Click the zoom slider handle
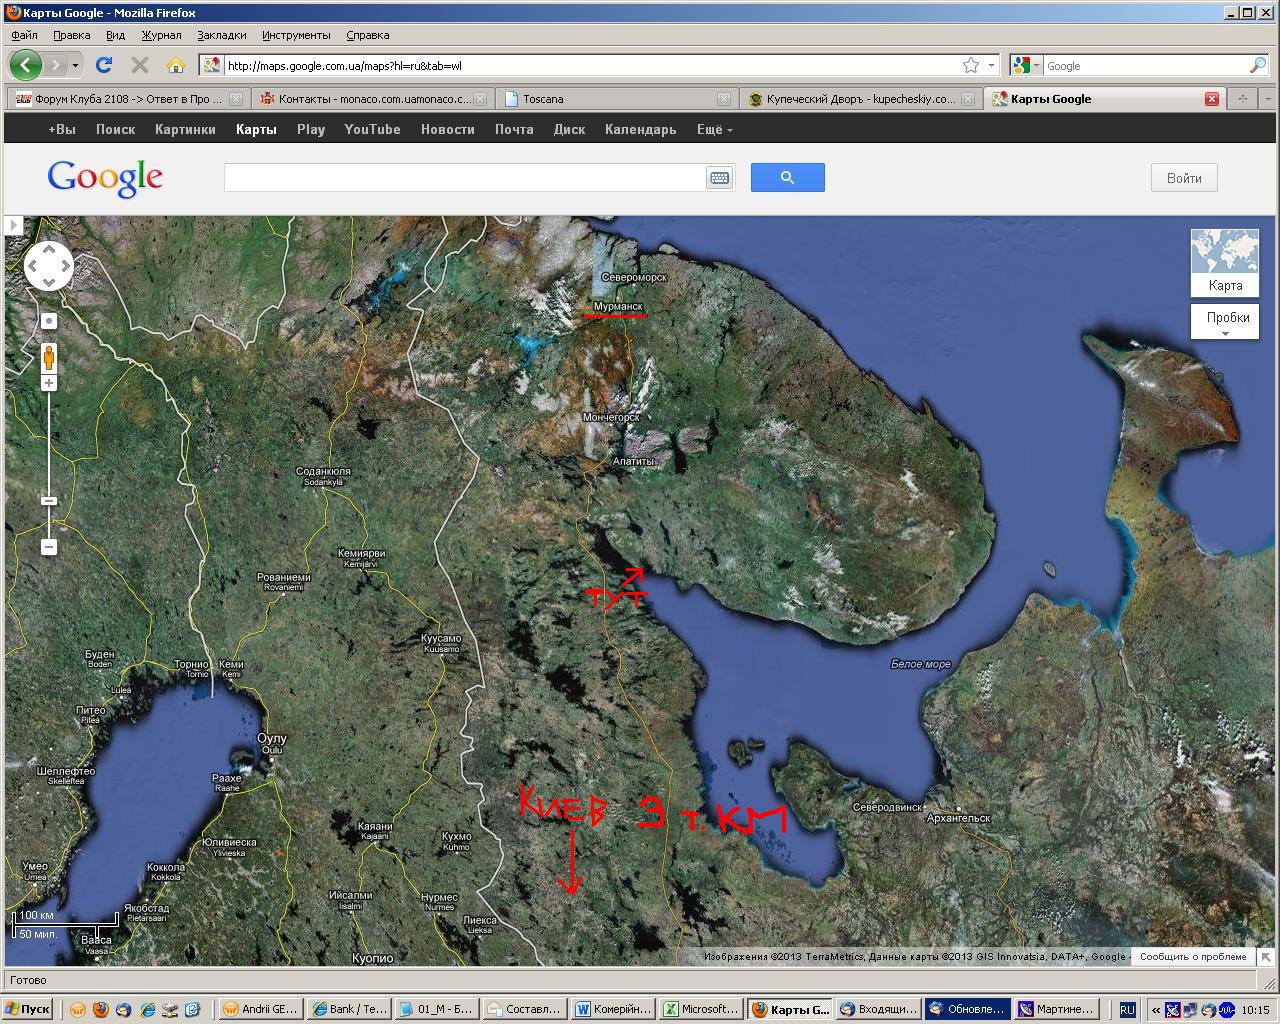Screen dimensions: 1280x1024 coord(49,500)
